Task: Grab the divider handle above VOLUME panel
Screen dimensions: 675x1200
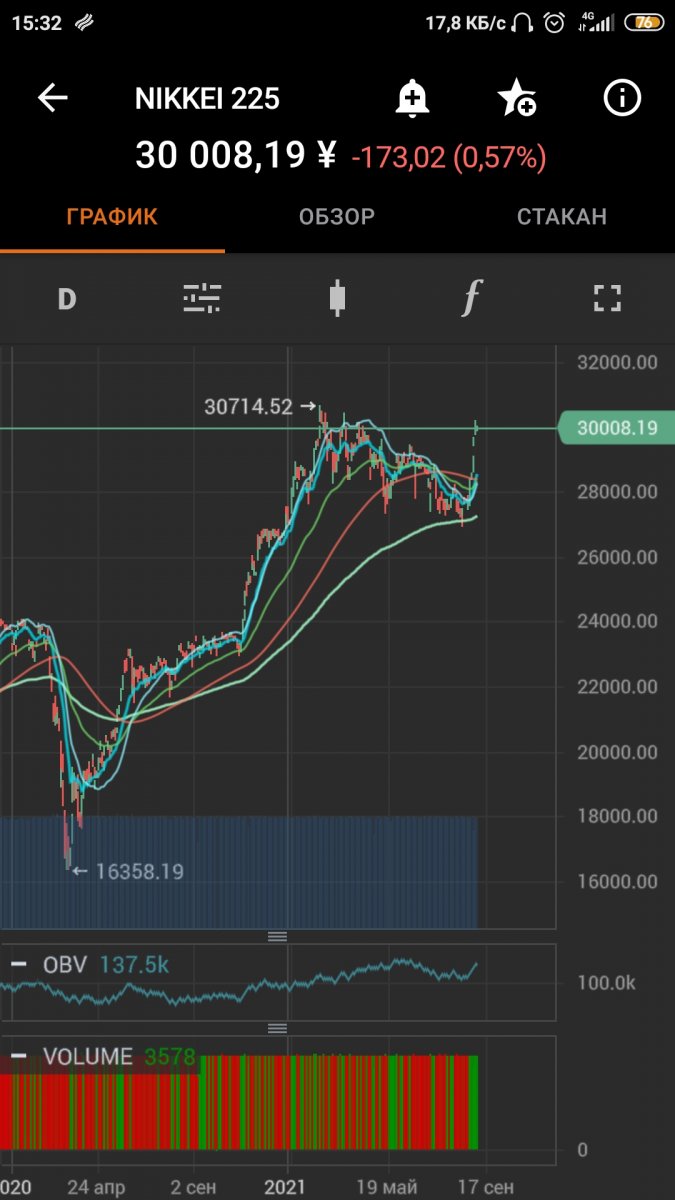Action: point(277,1028)
